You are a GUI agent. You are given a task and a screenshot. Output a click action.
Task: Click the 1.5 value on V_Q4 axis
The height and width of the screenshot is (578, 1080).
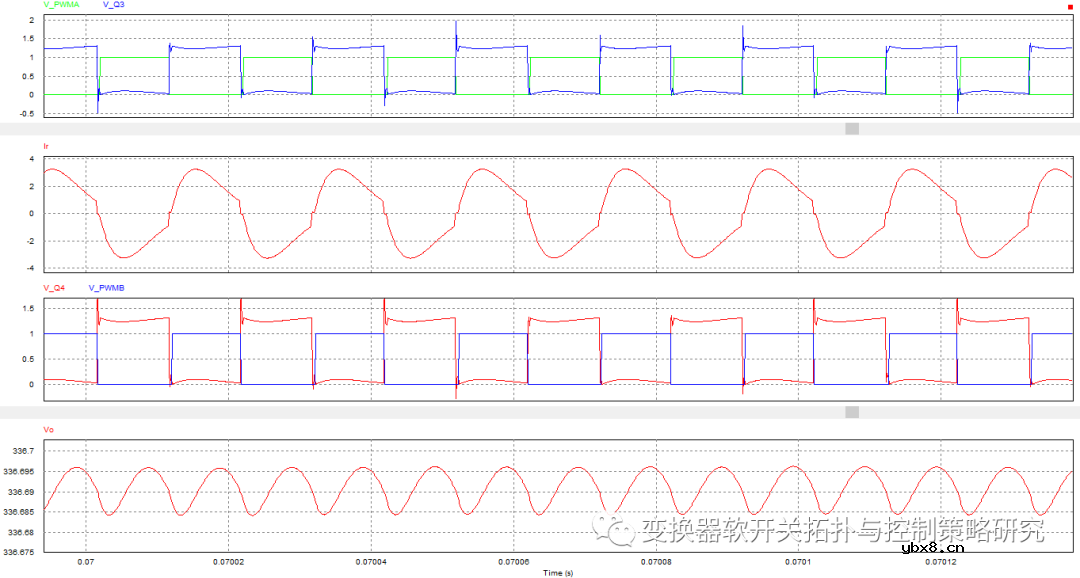(28, 309)
